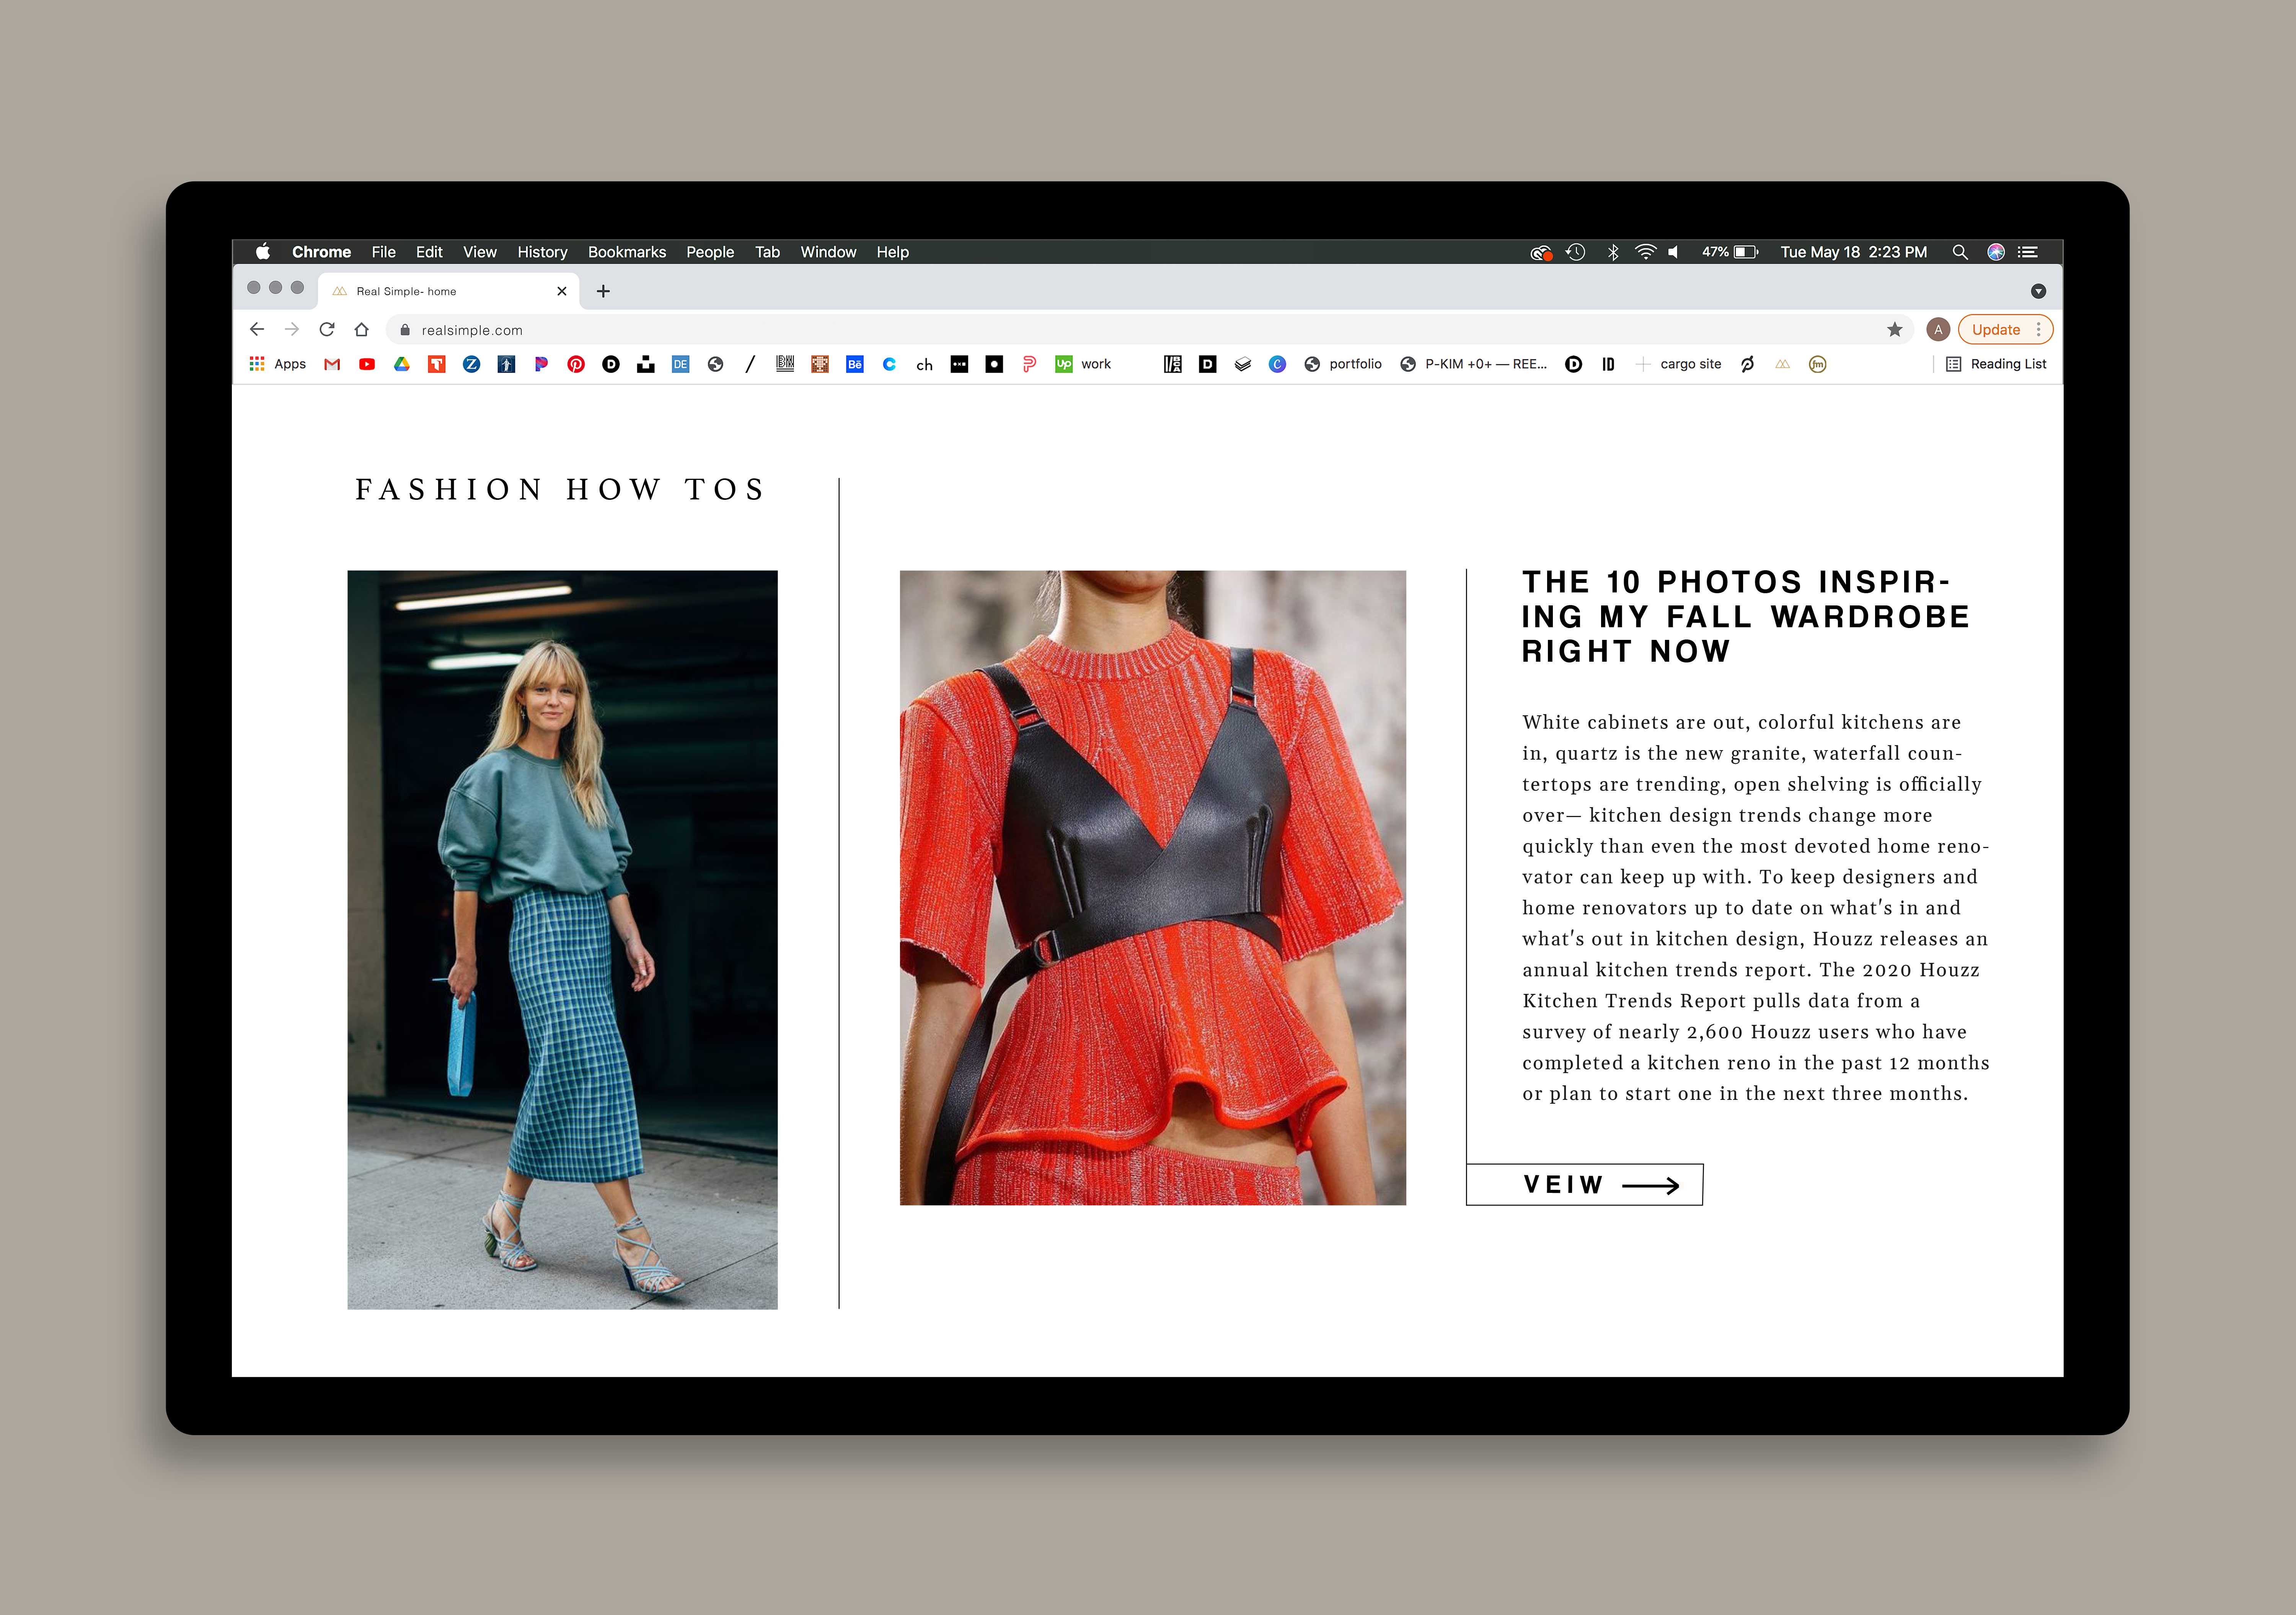
Task: Open the portfolio bookmark
Action: pyautogui.click(x=1343, y=364)
